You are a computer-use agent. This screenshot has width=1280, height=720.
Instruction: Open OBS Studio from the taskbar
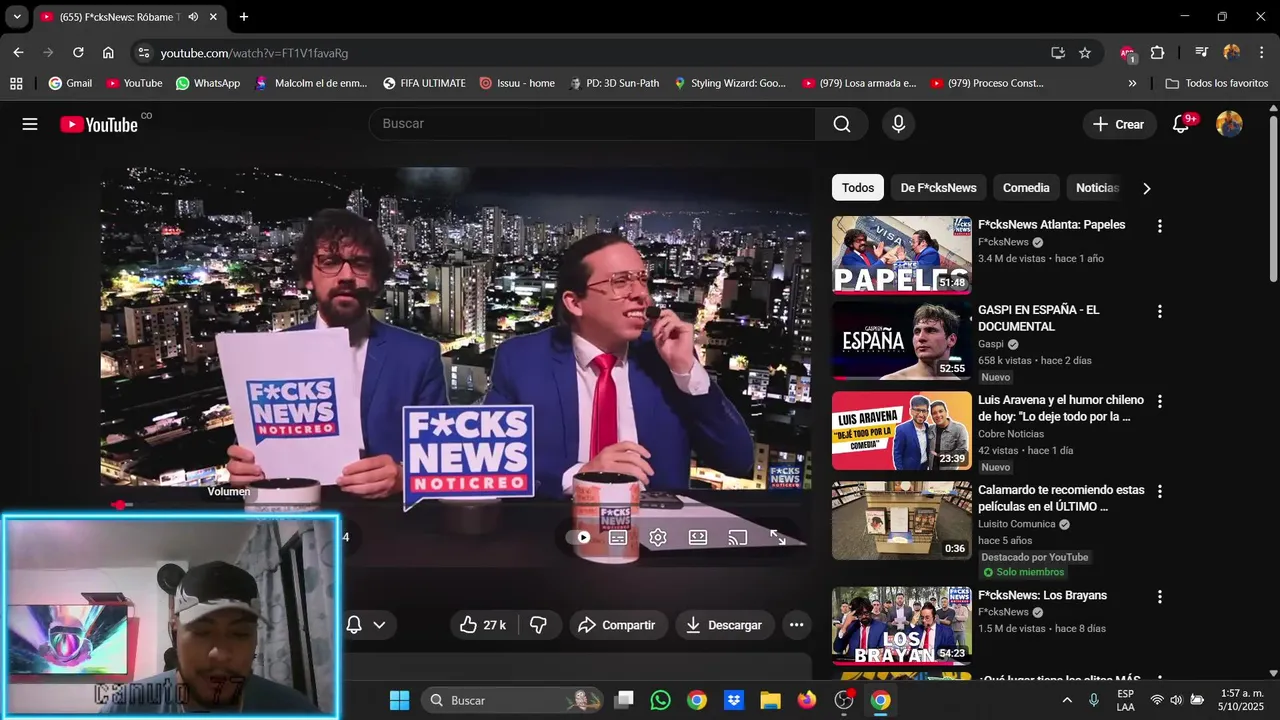click(x=844, y=700)
